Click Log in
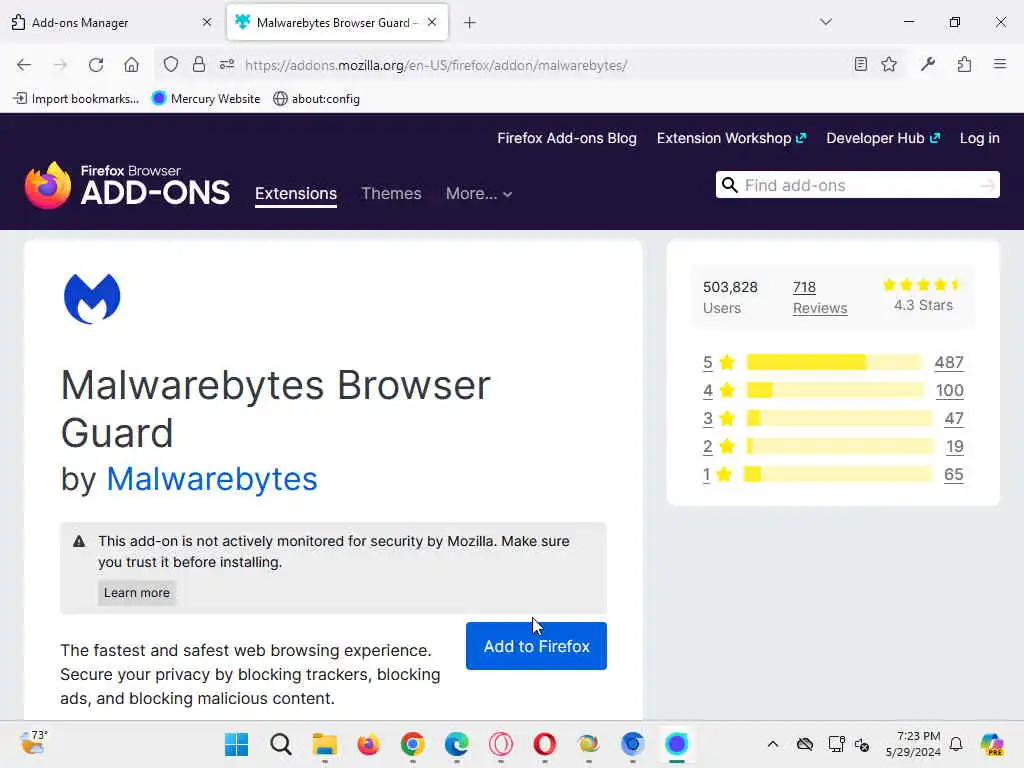1024x768 pixels. pyautogui.click(x=980, y=138)
